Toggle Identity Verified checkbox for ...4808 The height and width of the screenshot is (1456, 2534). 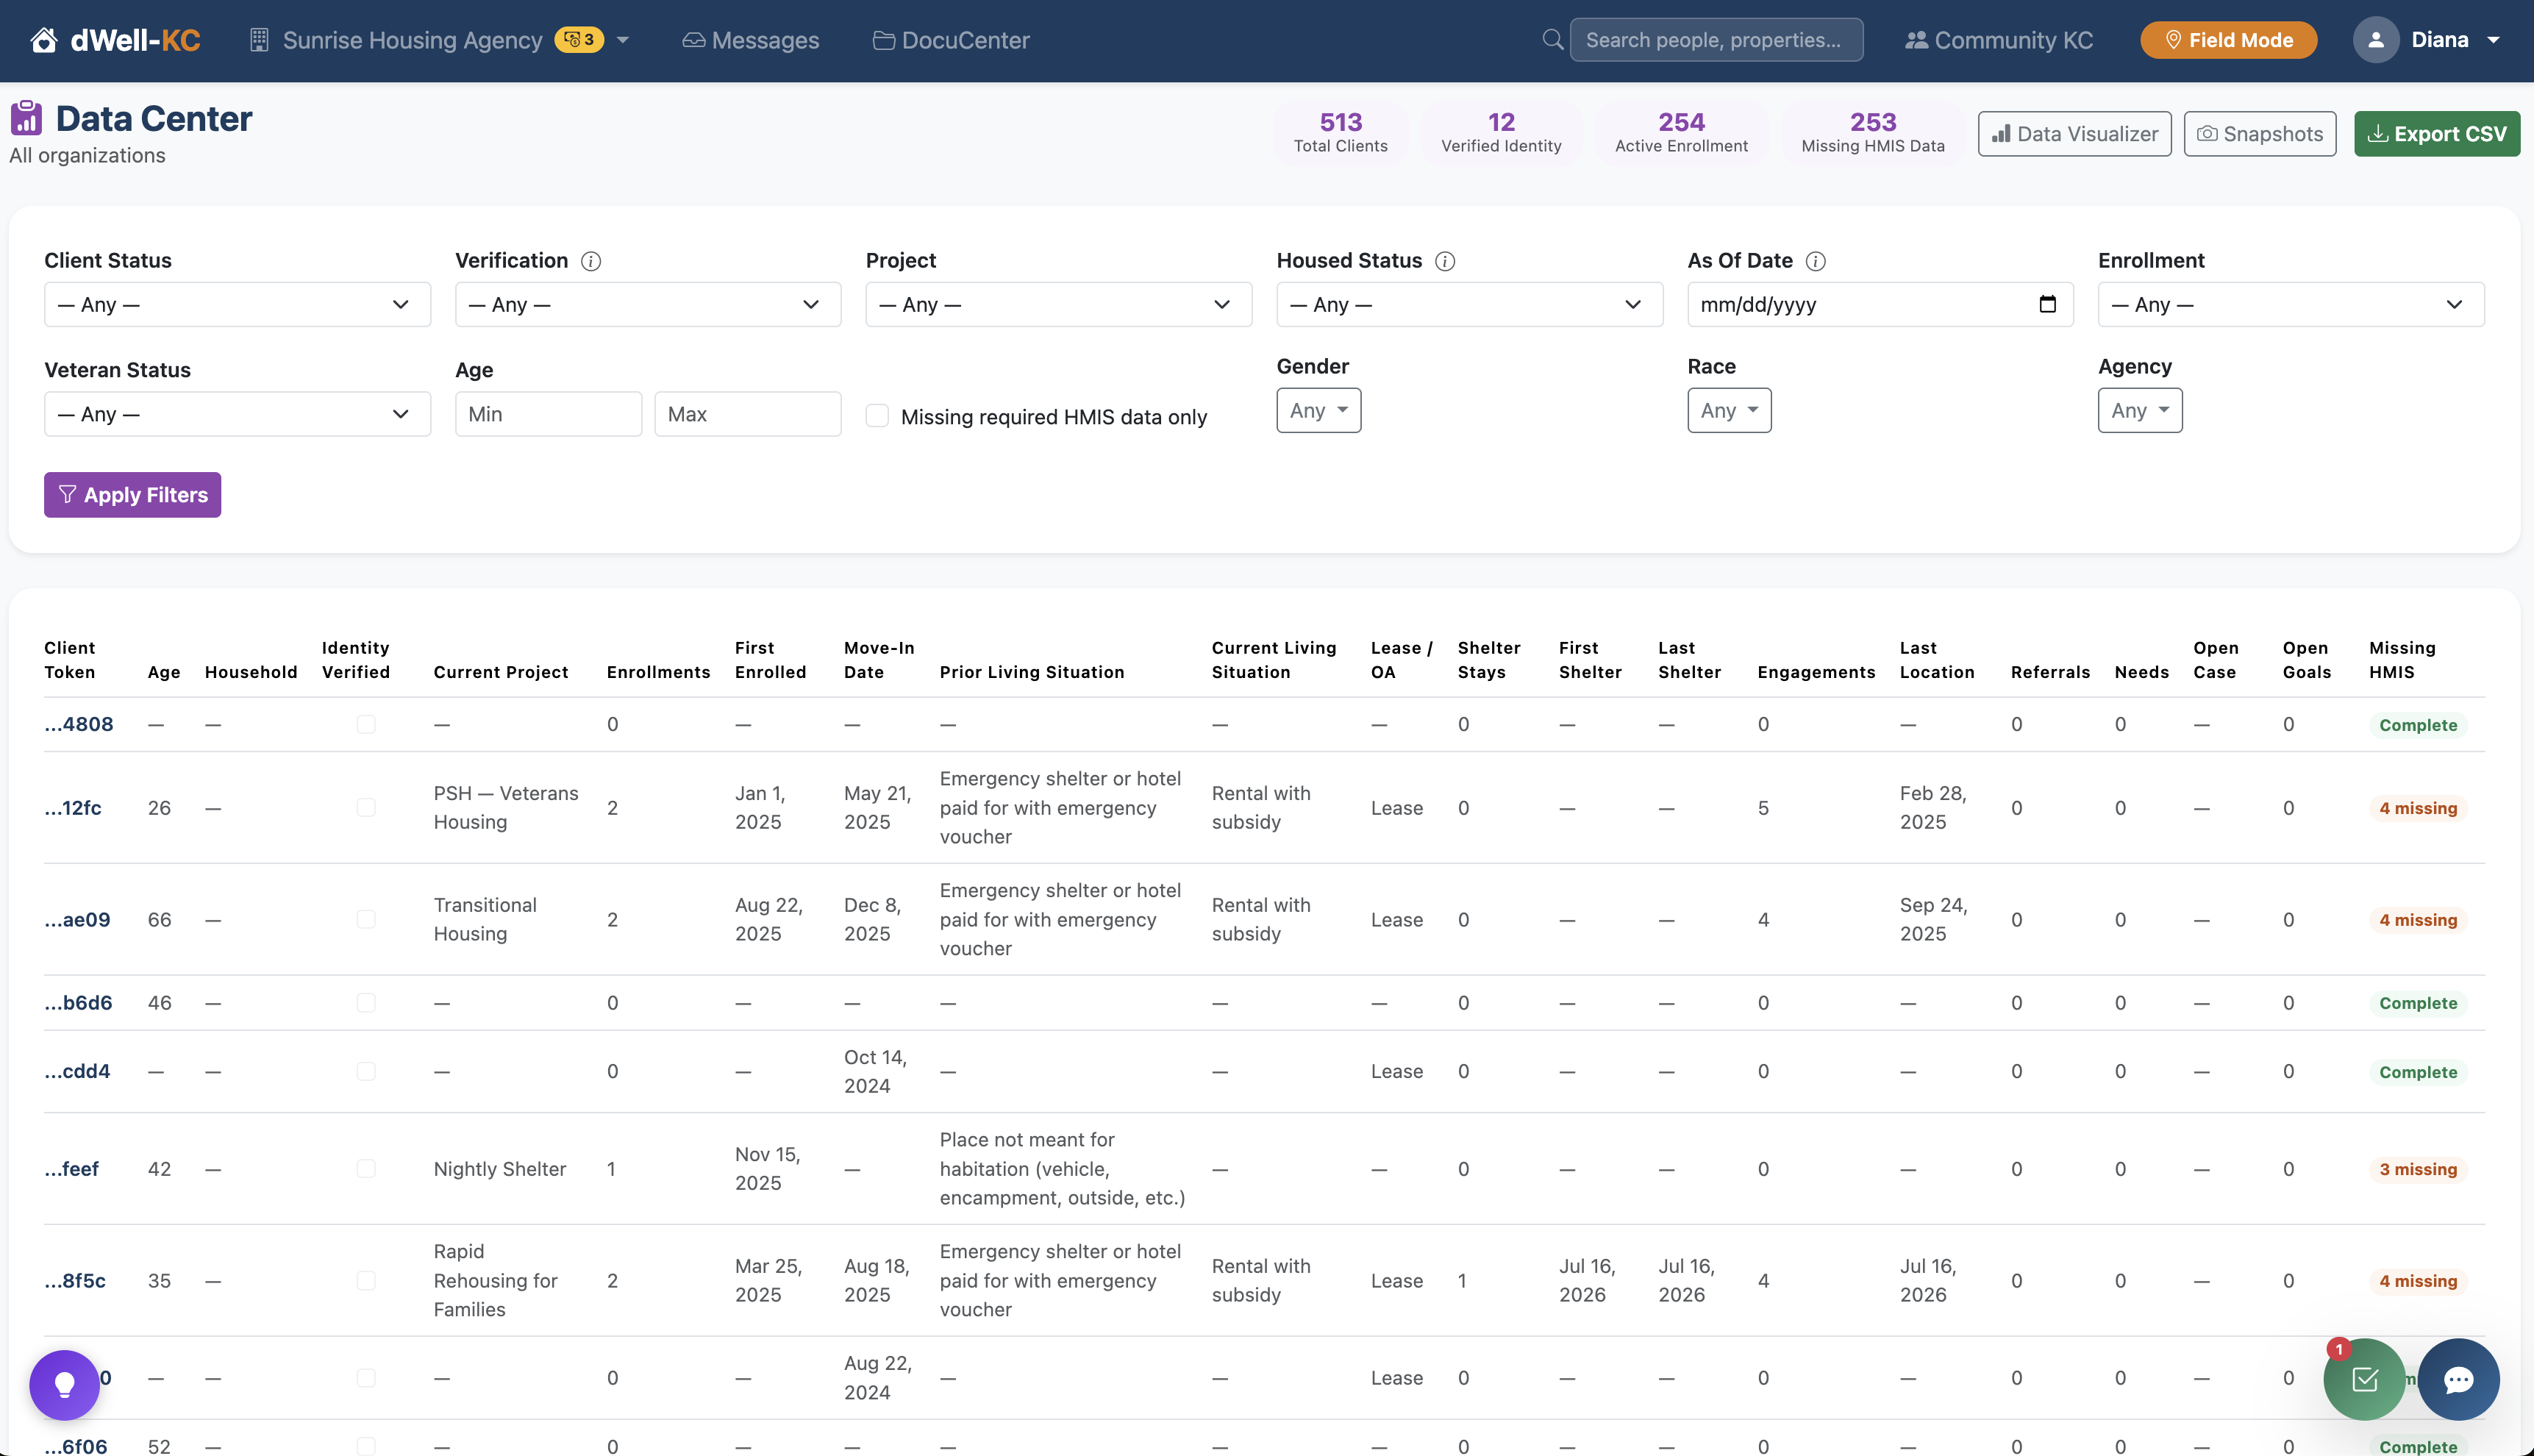[366, 724]
